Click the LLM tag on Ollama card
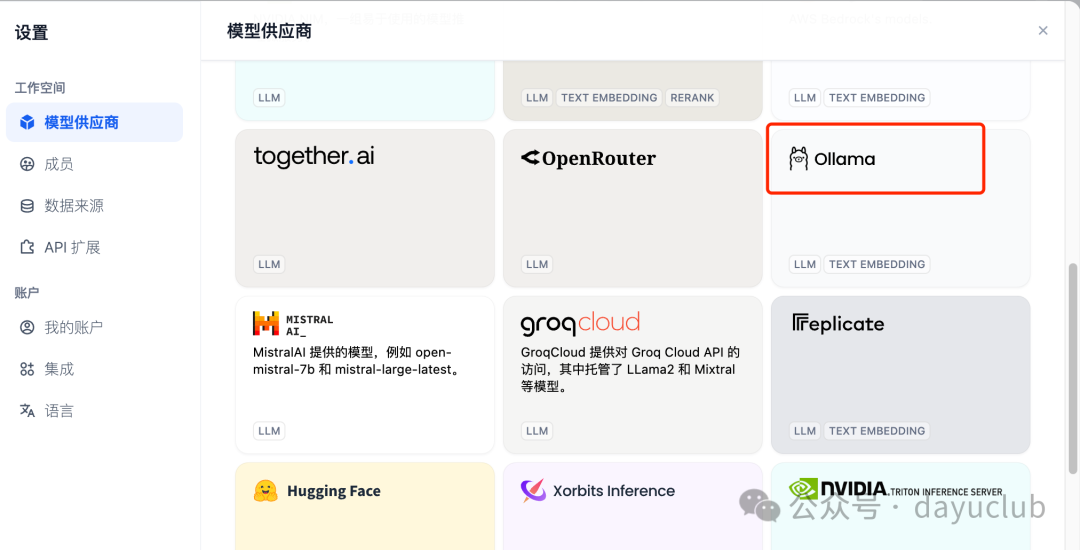Viewport: 1080px width, 550px height. point(804,264)
